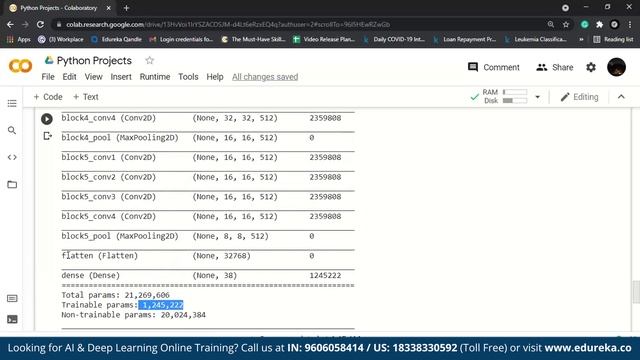Show more bookmarks with the double chevron

click(x=581, y=39)
